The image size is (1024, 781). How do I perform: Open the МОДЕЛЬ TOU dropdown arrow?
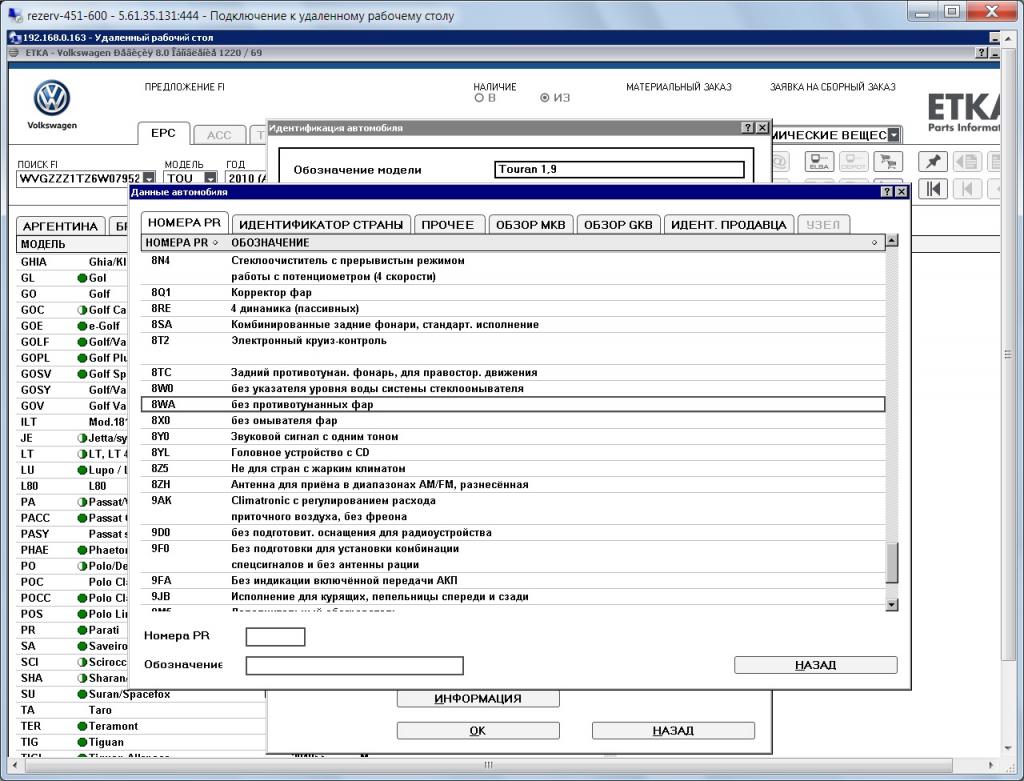point(210,178)
